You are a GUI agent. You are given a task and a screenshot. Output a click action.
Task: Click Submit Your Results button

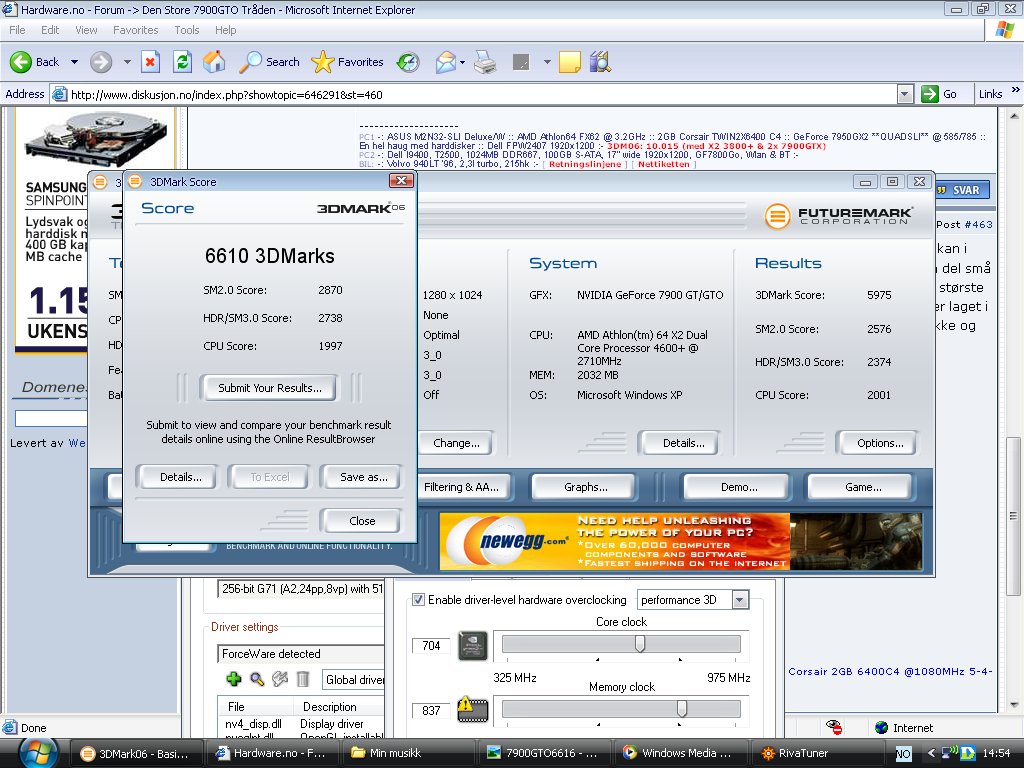(270, 388)
